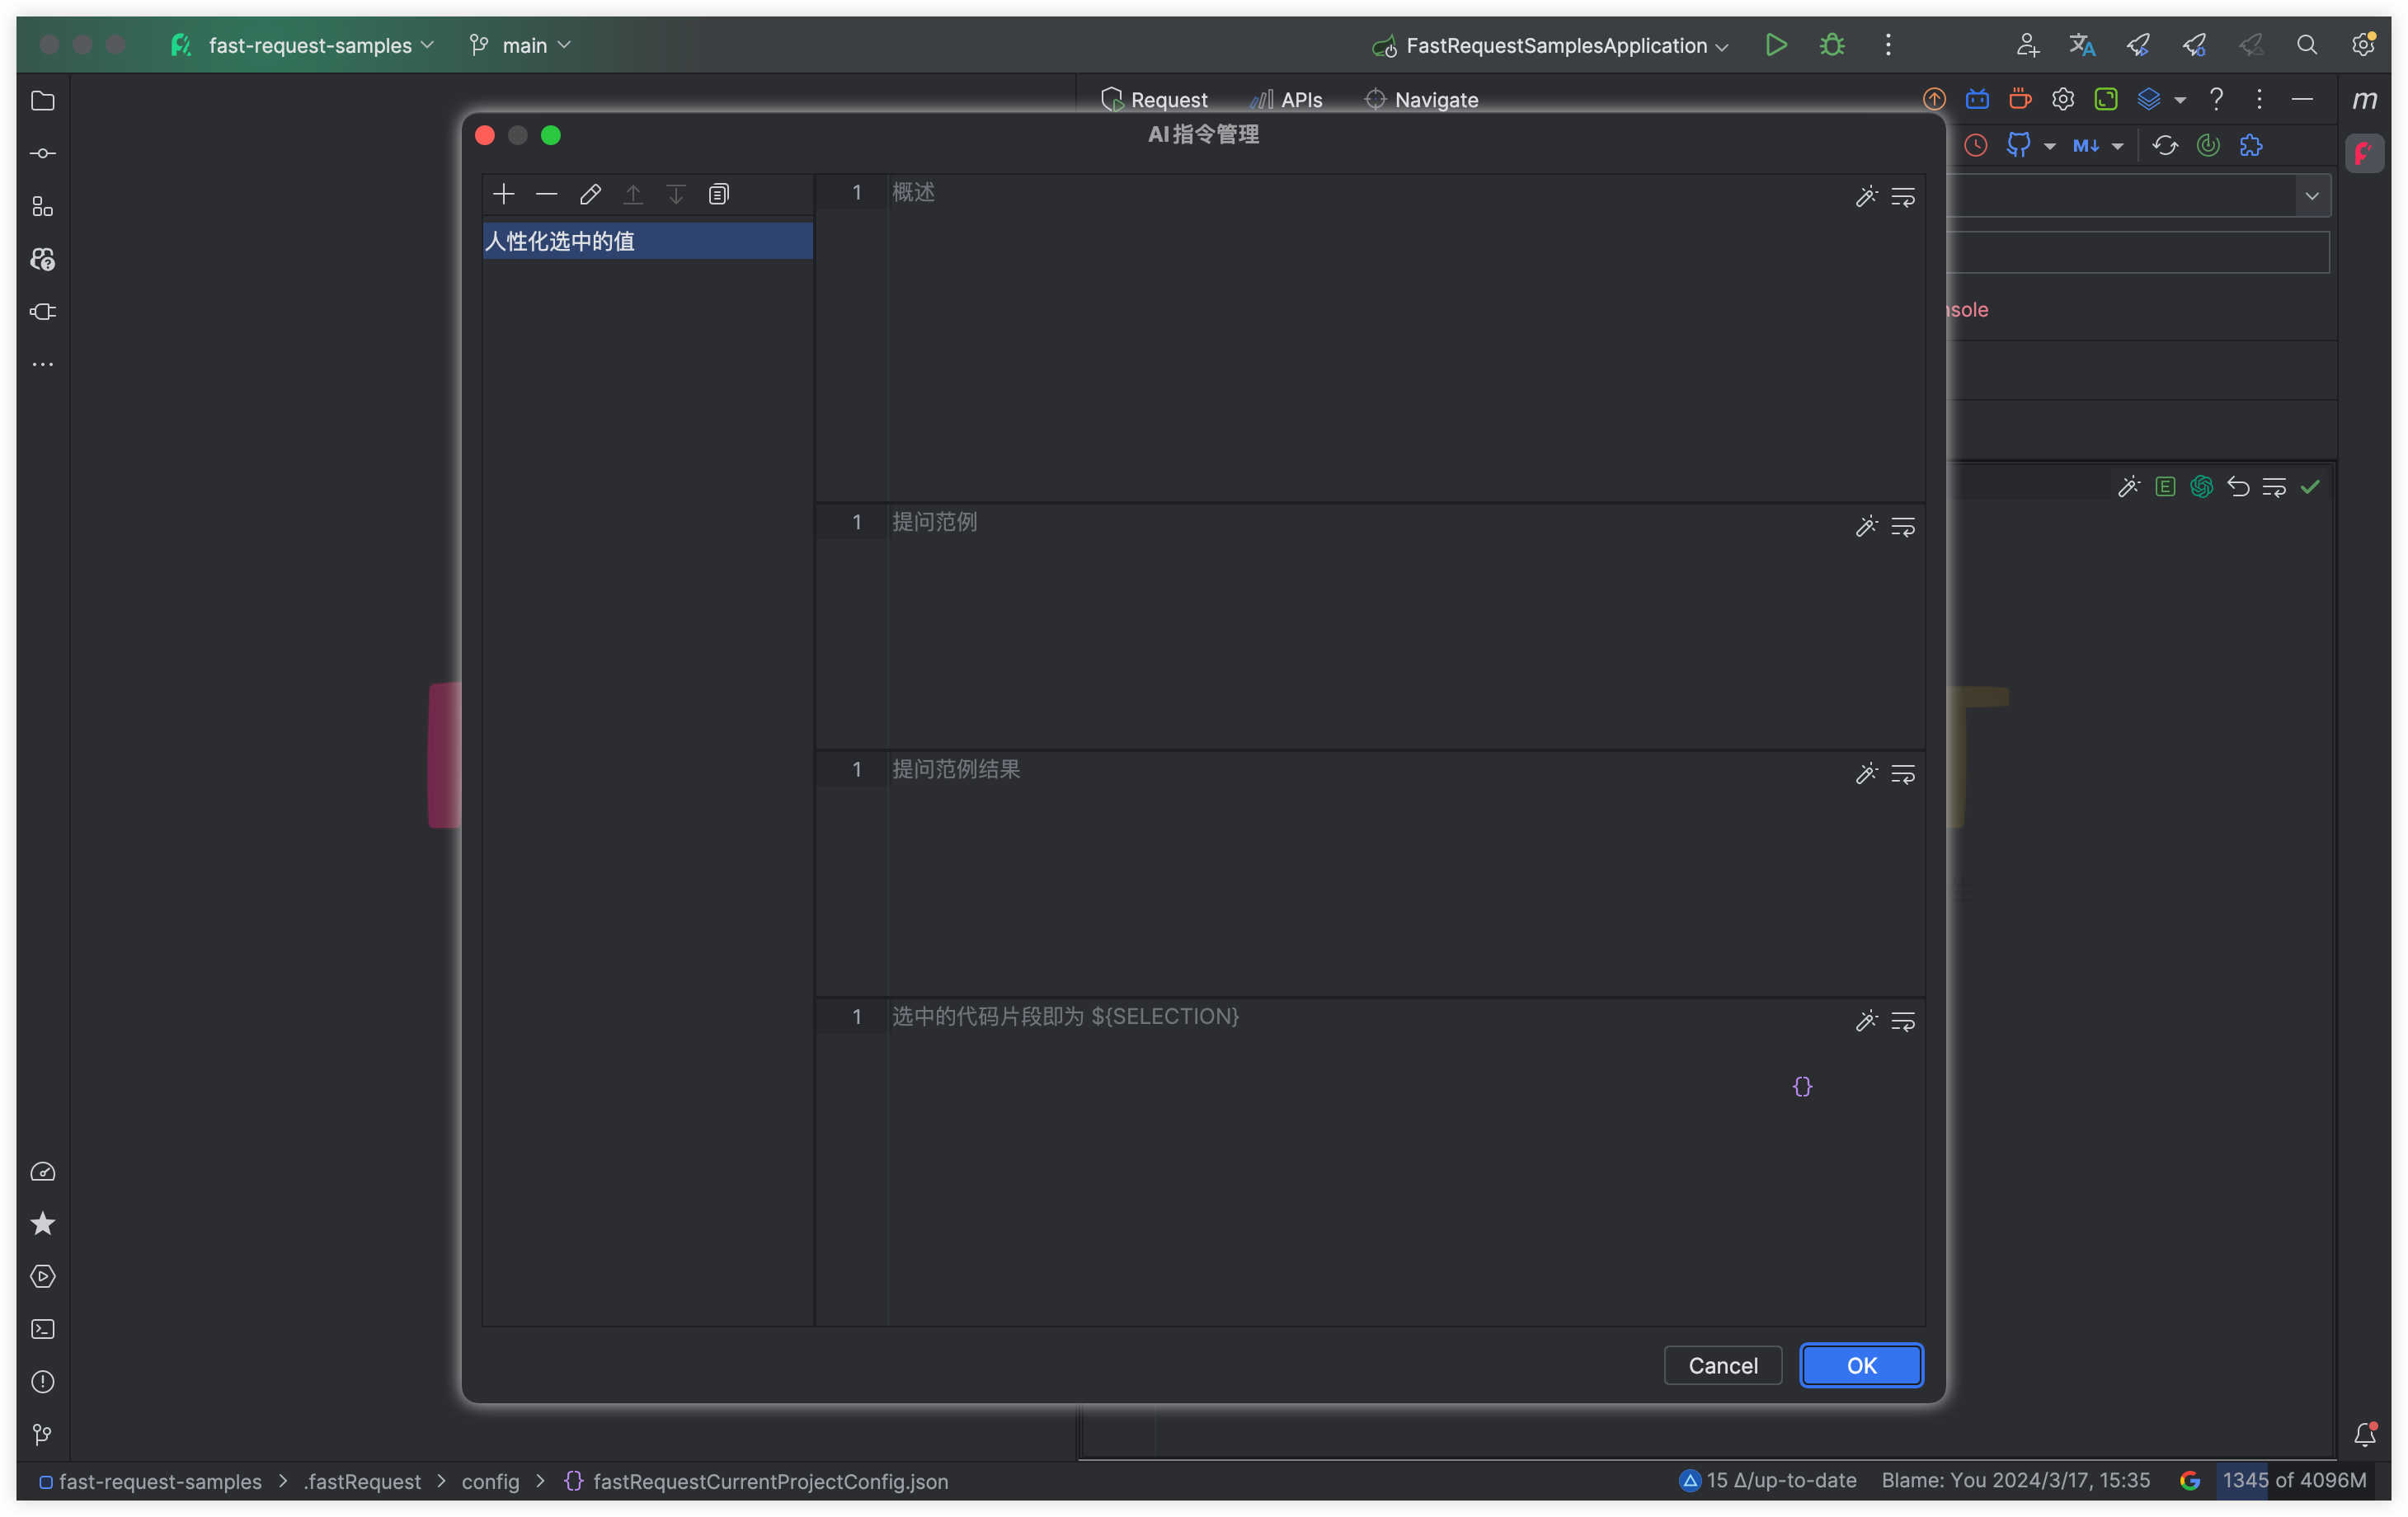Click the Debug bug icon
This screenshot has width=2408, height=1517.
1832,45
